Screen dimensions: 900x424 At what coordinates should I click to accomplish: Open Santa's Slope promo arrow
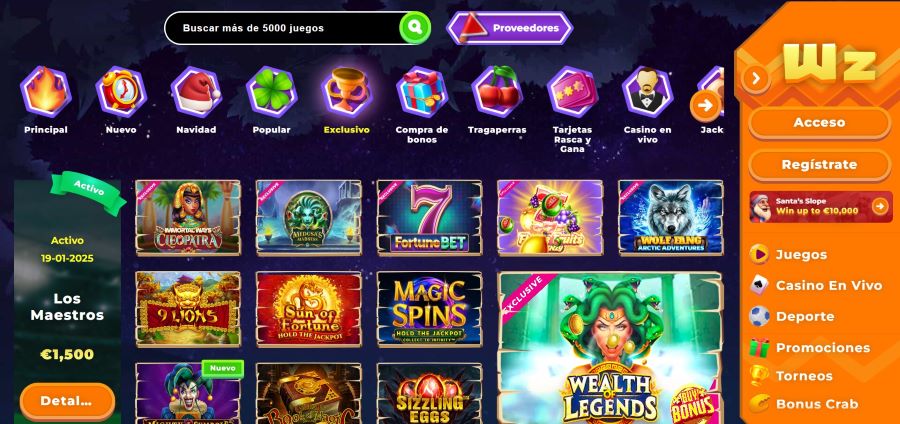879,207
